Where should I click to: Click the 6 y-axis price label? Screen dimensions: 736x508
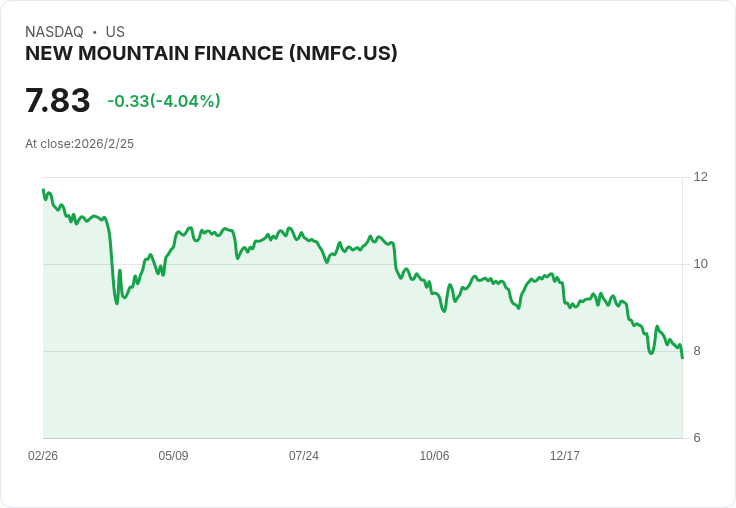pyautogui.click(x=697, y=438)
